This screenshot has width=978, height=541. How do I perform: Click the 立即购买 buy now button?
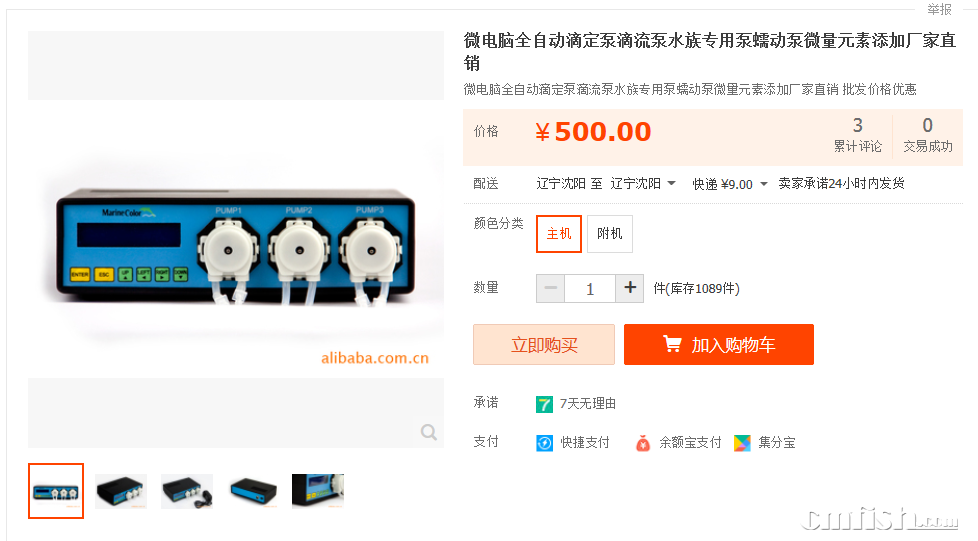(544, 344)
